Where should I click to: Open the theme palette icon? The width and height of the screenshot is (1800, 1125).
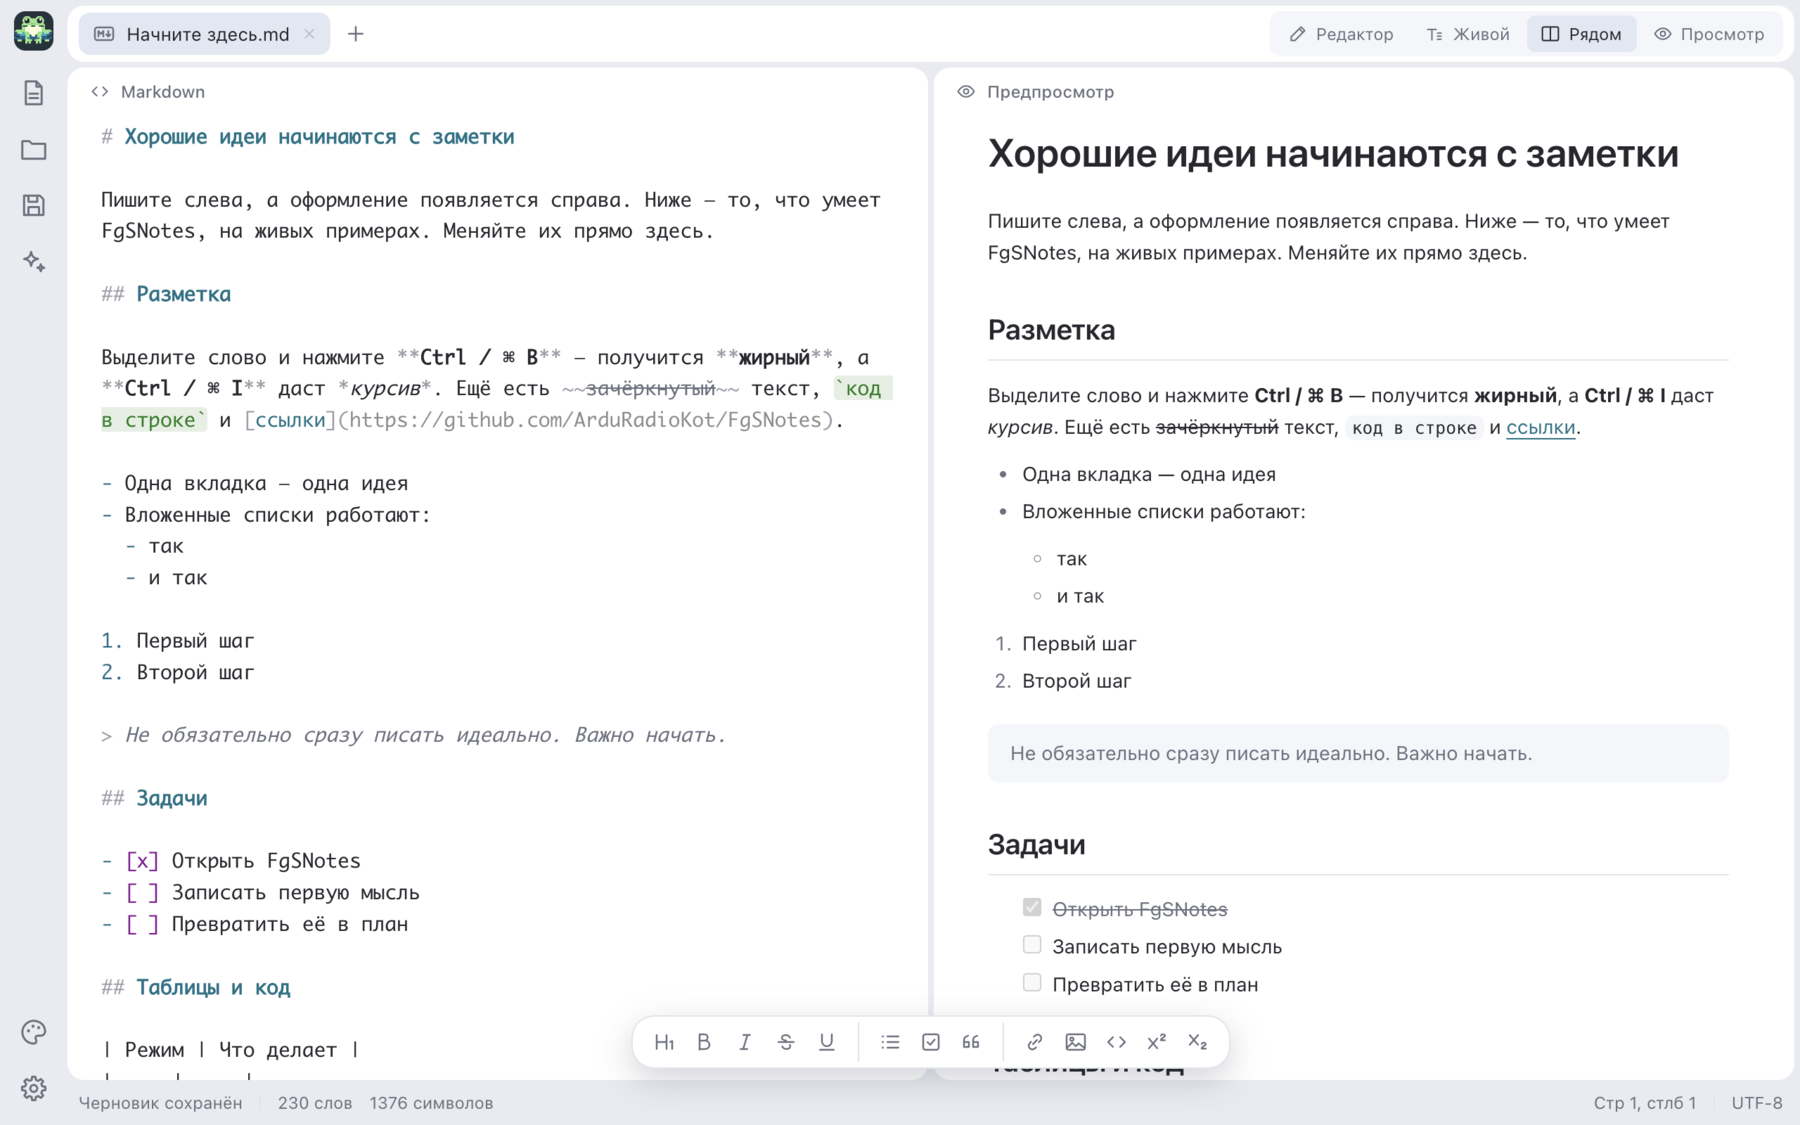coord(34,1032)
